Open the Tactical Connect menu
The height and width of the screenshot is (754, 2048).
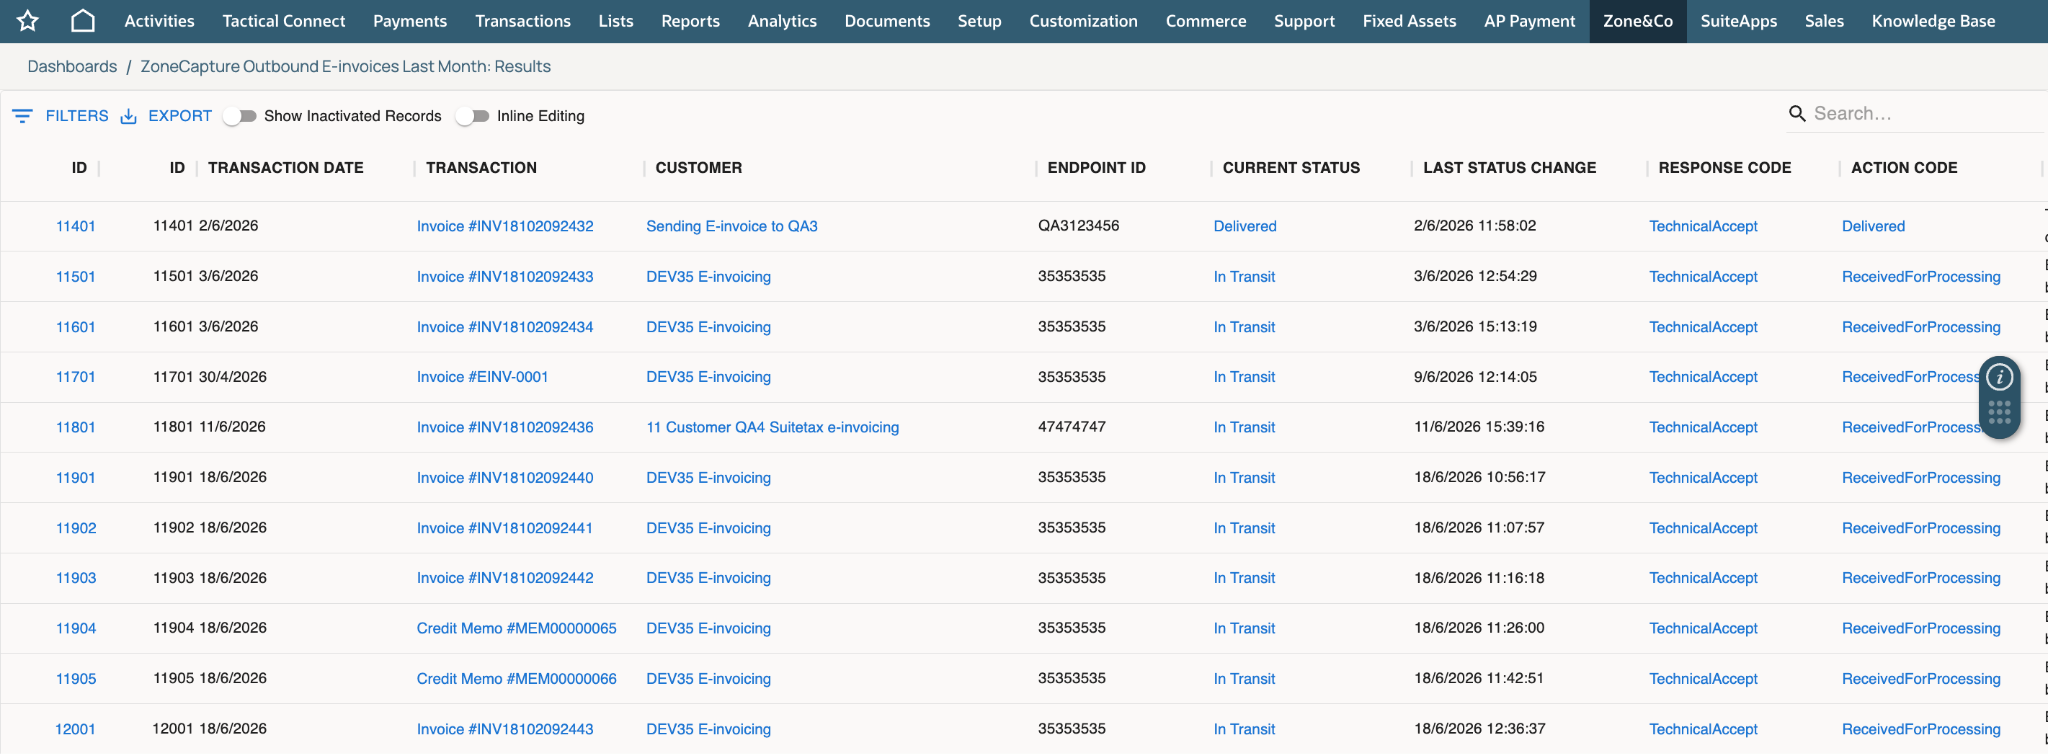284,21
